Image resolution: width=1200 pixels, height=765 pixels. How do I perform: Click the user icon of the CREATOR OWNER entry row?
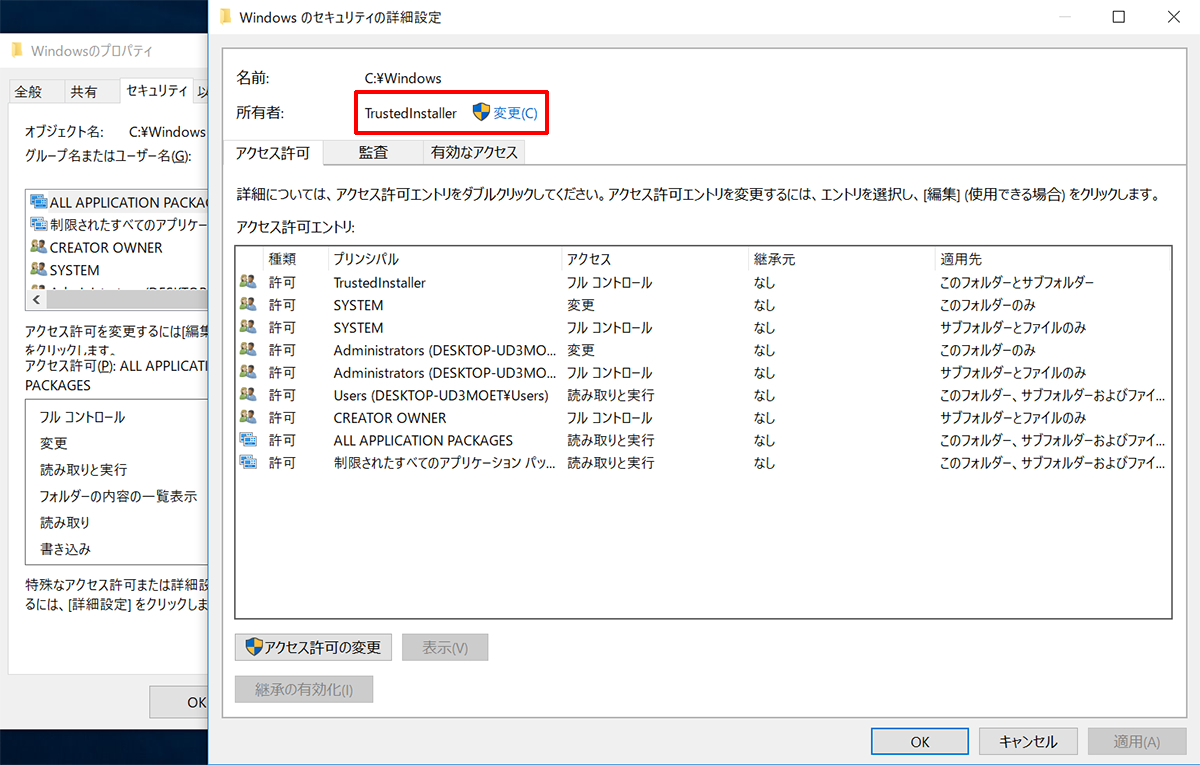248,417
